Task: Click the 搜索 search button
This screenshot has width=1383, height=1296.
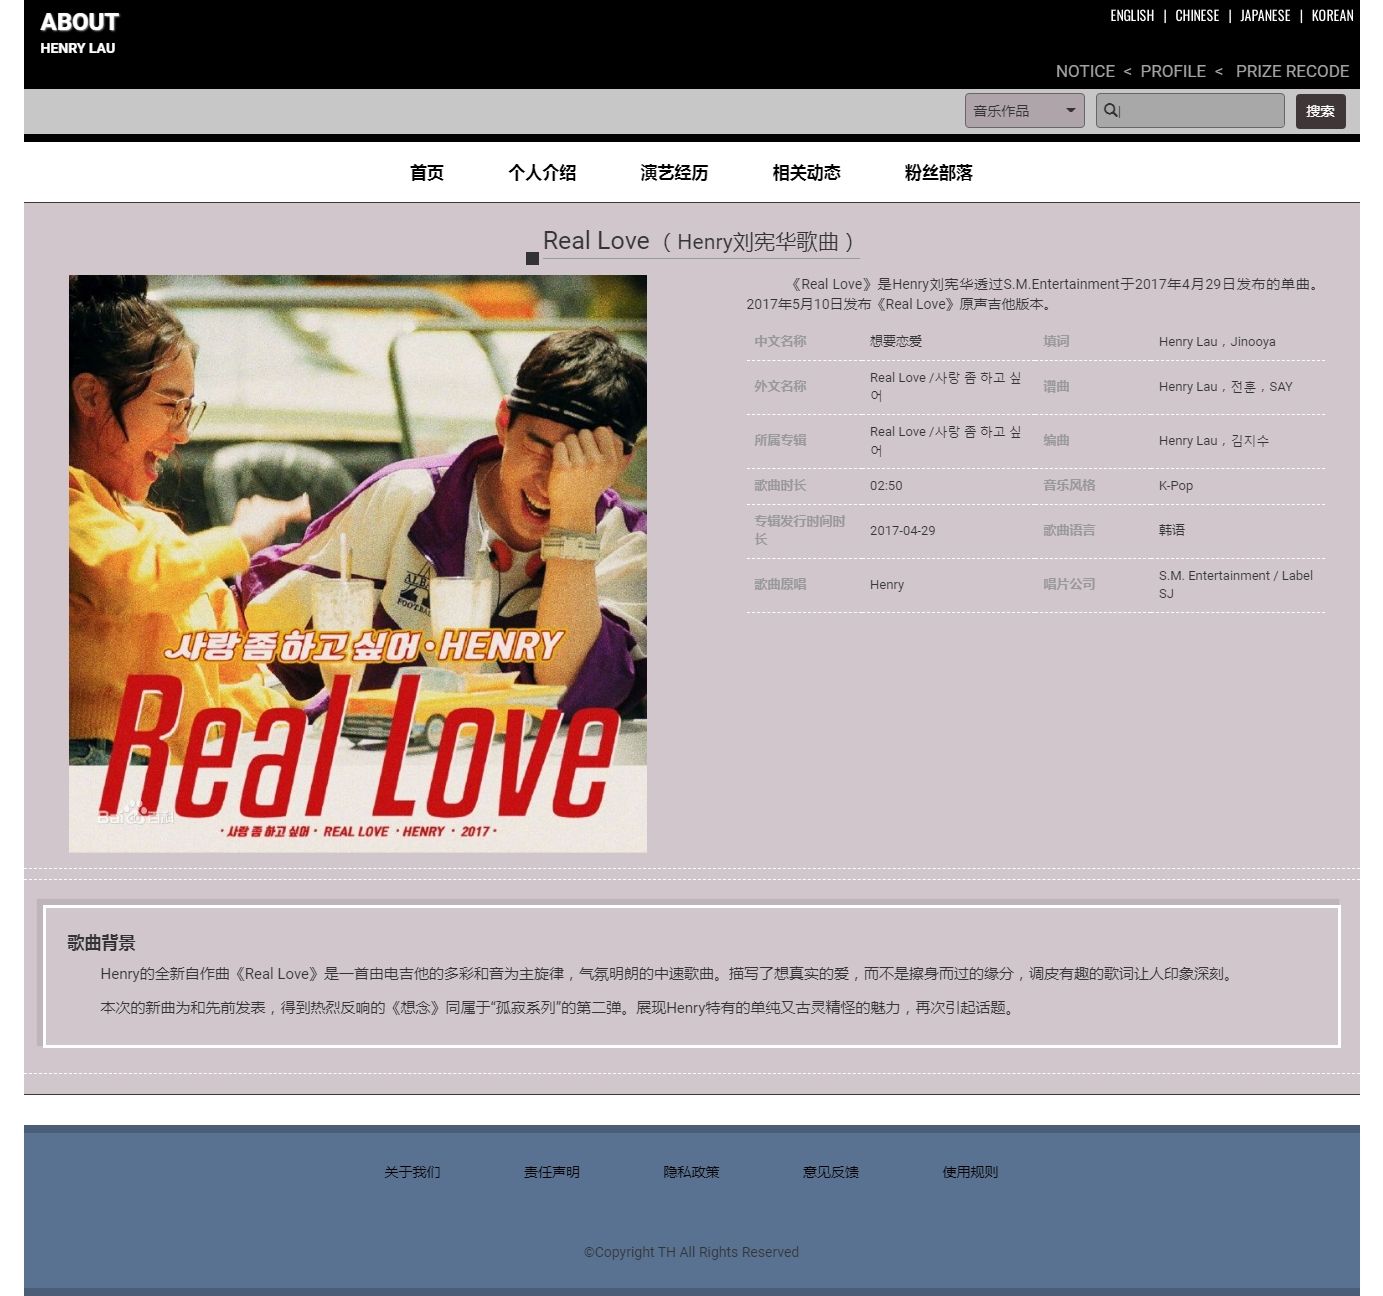Action: coord(1320,111)
